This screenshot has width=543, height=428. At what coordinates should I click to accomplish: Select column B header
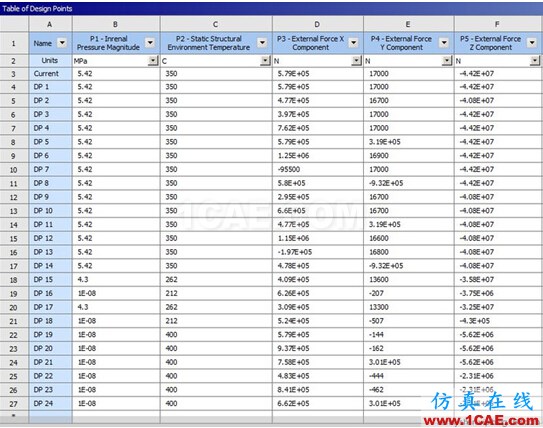(x=116, y=24)
